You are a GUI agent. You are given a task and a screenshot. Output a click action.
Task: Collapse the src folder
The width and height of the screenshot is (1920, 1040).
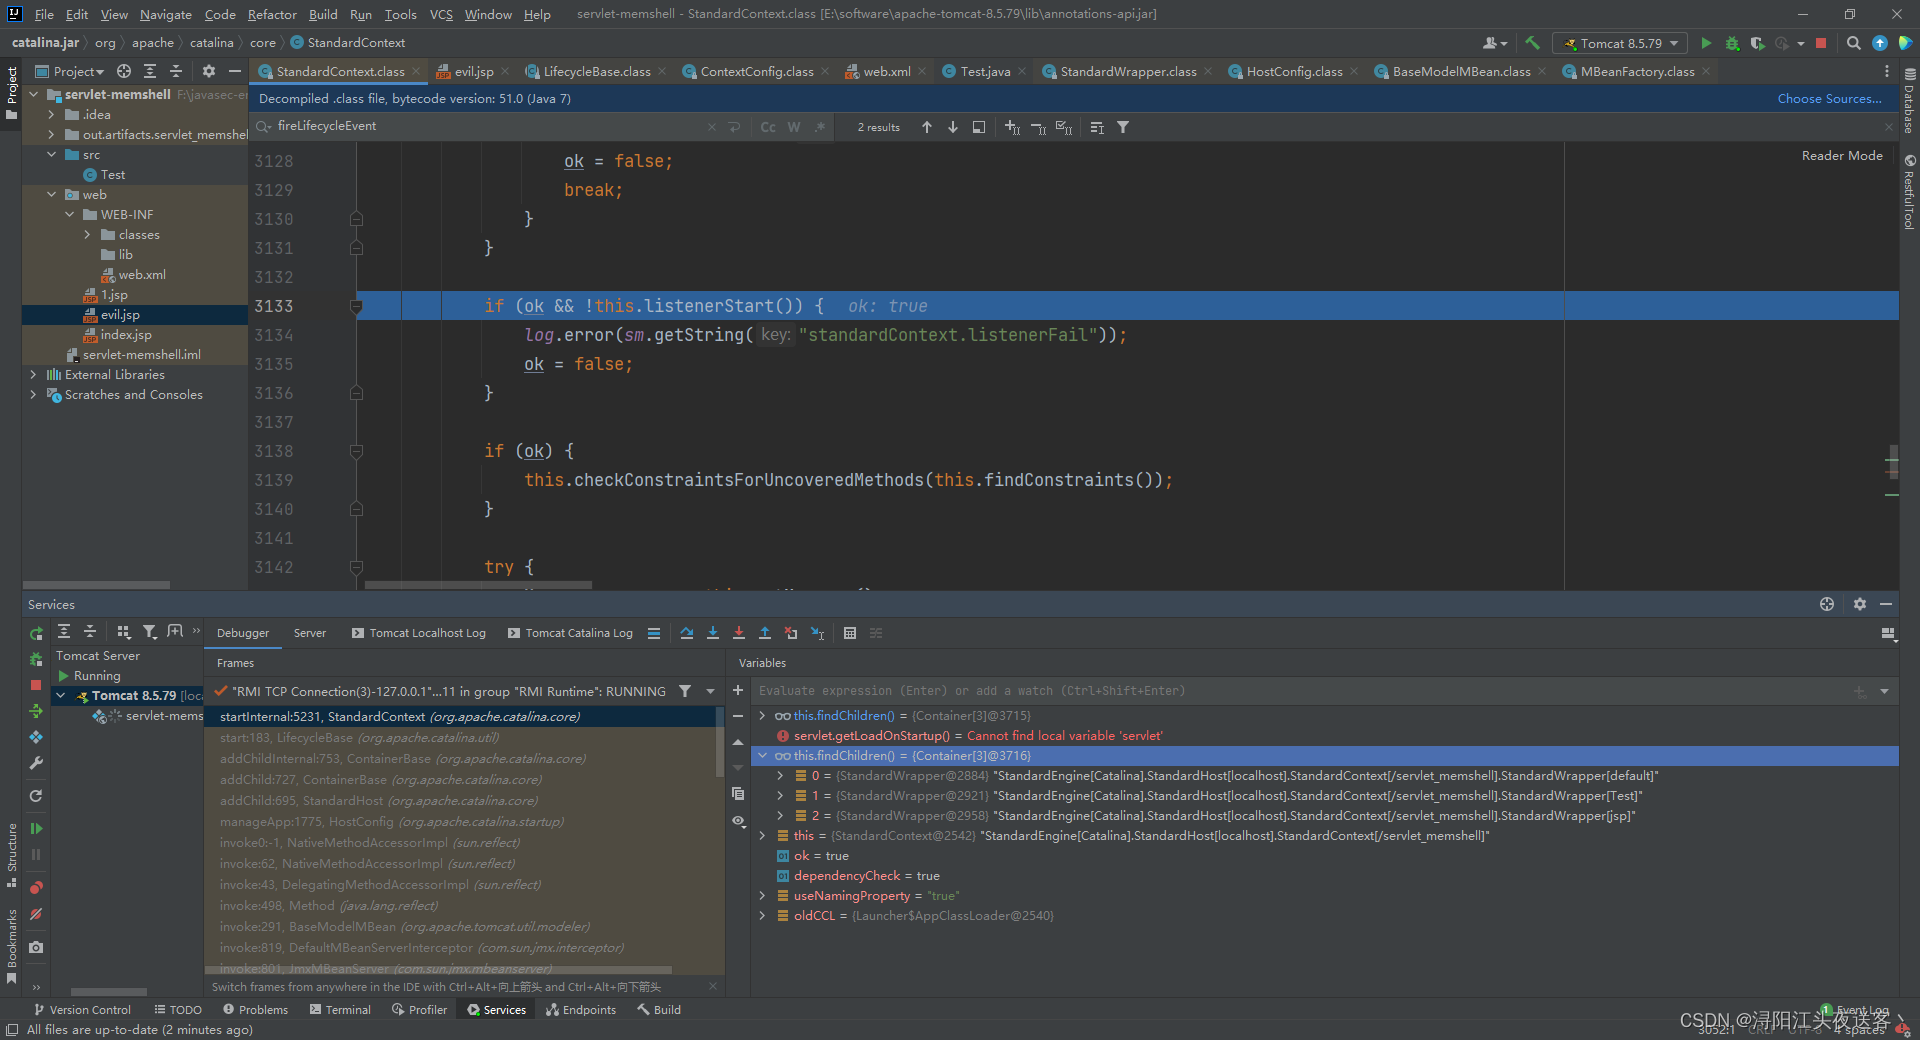(51, 155)
